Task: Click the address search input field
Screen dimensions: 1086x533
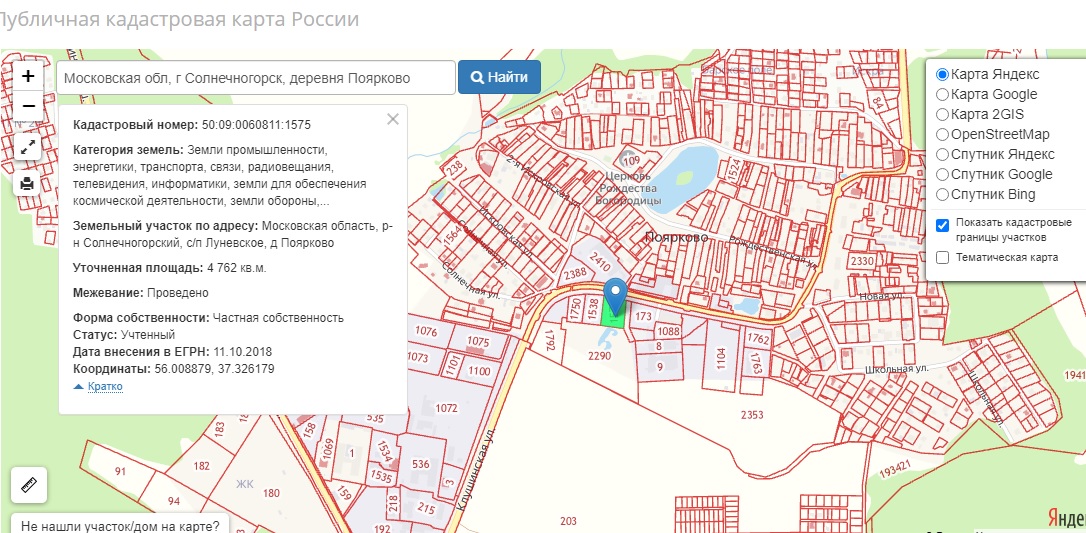Action: pyautogui.click(x=255, y=78)
